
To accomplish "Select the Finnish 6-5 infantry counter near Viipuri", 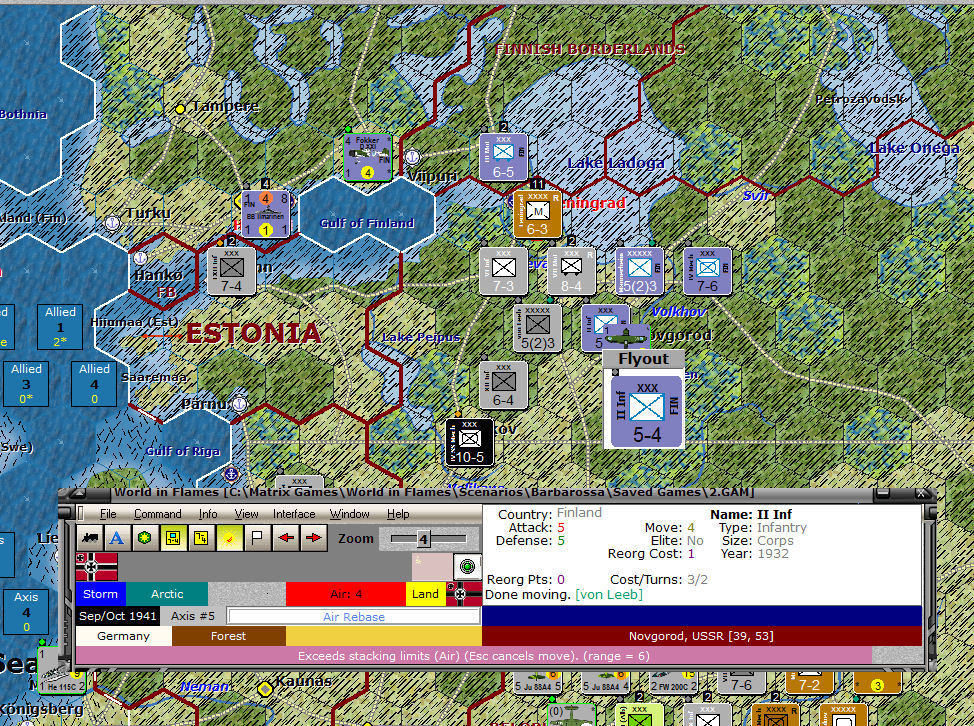I will (503, 157).
